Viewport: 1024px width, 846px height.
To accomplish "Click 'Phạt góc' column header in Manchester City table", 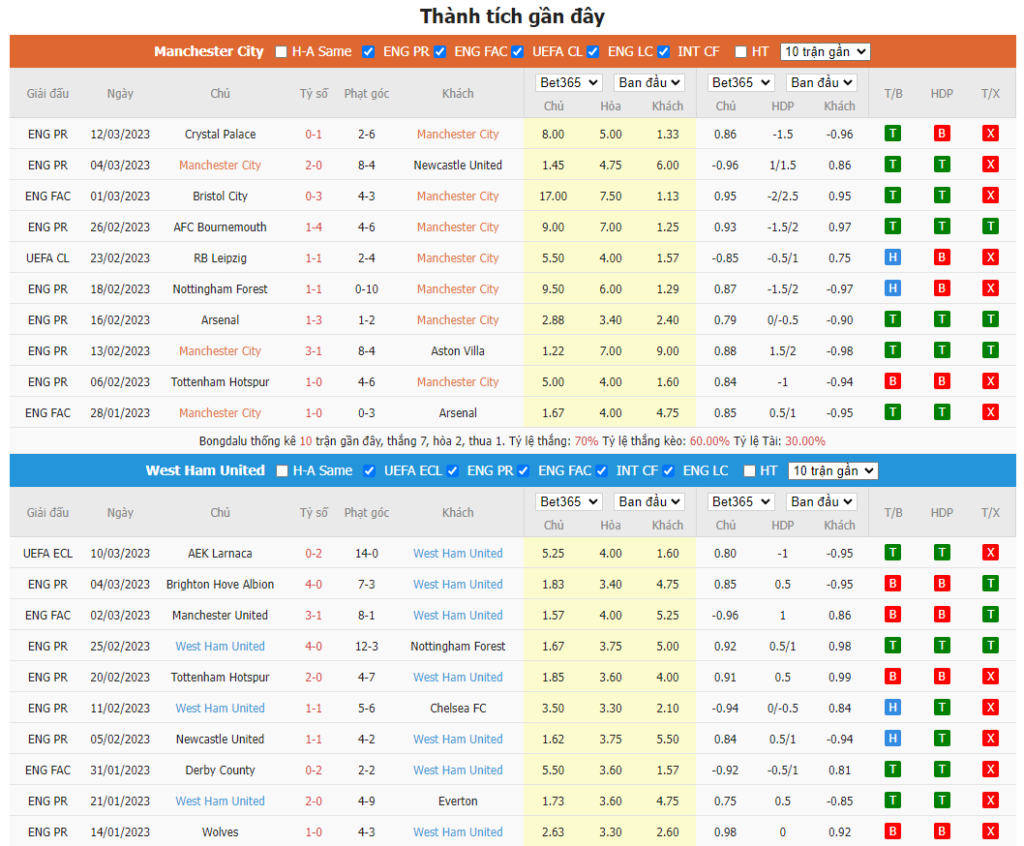I will (366, 93).
